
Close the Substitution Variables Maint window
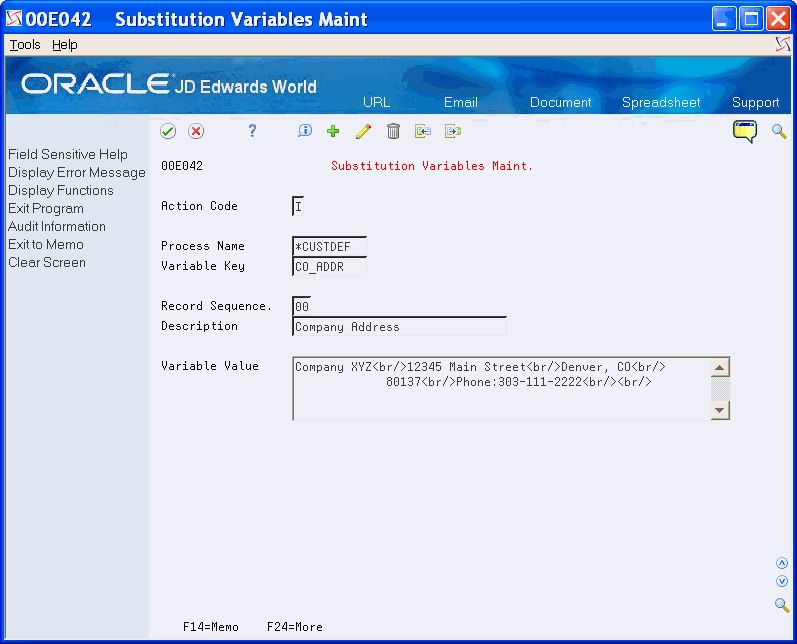coord(778,19)
